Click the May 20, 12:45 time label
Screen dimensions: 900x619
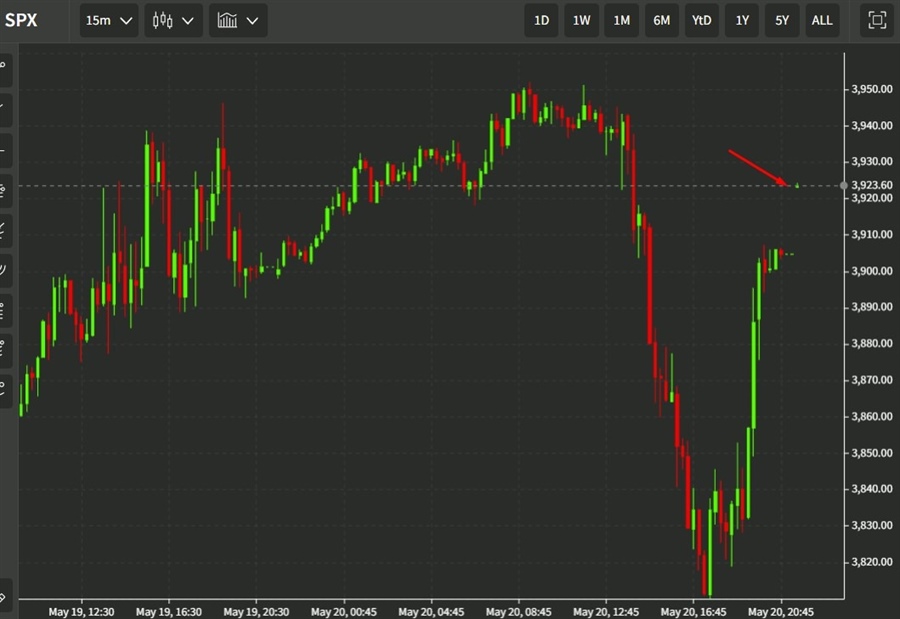[x=606, y=612]
